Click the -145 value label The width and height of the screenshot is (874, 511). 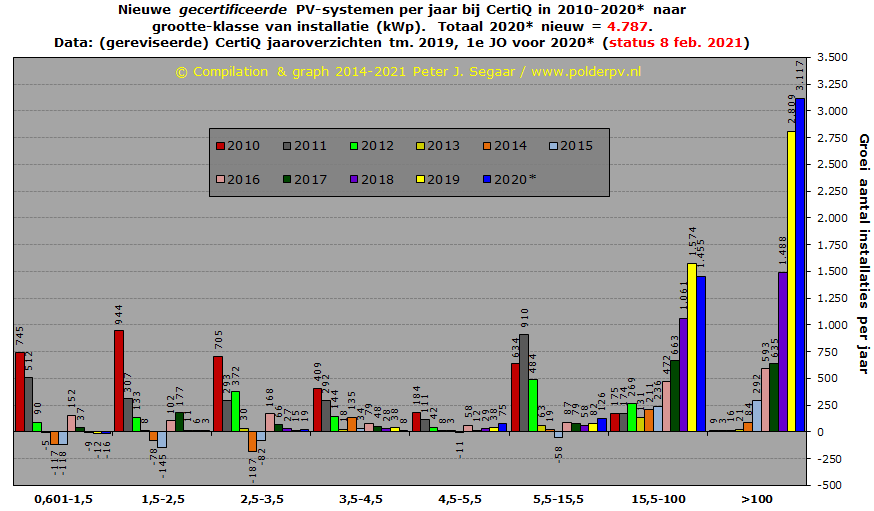click(x=162, y=465)
